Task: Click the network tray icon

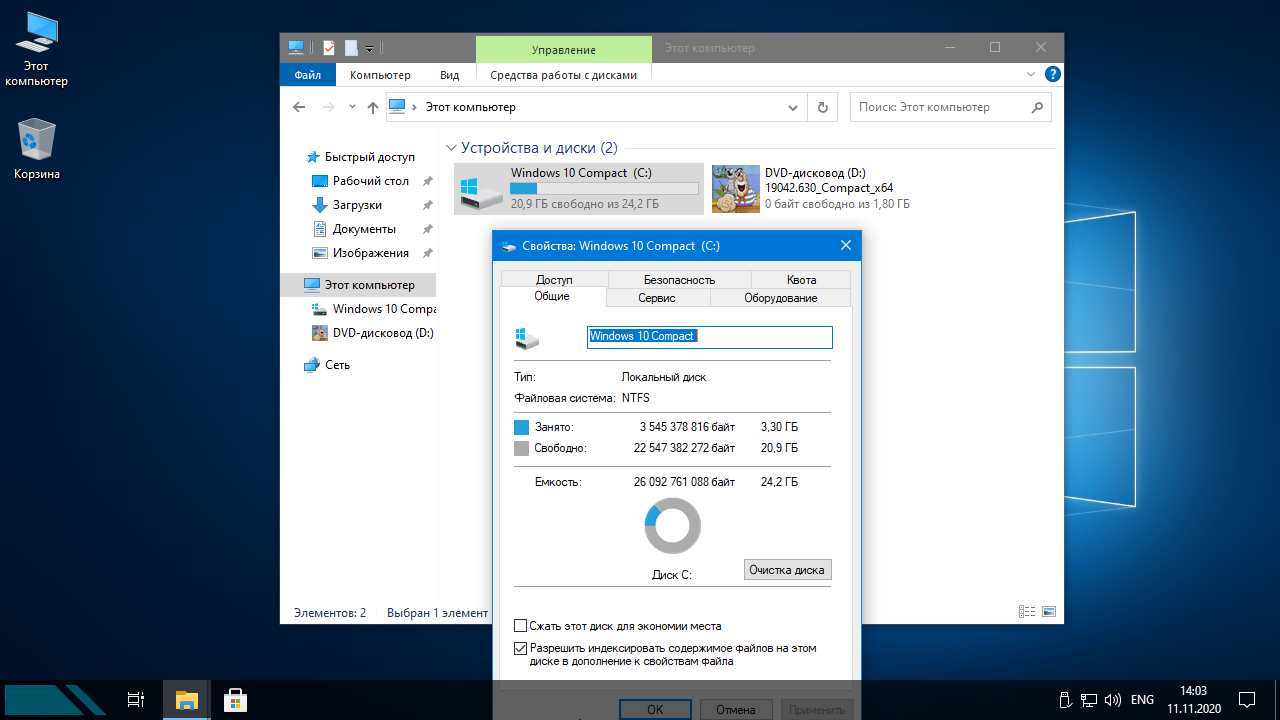Action: (x=1090, y=700)
